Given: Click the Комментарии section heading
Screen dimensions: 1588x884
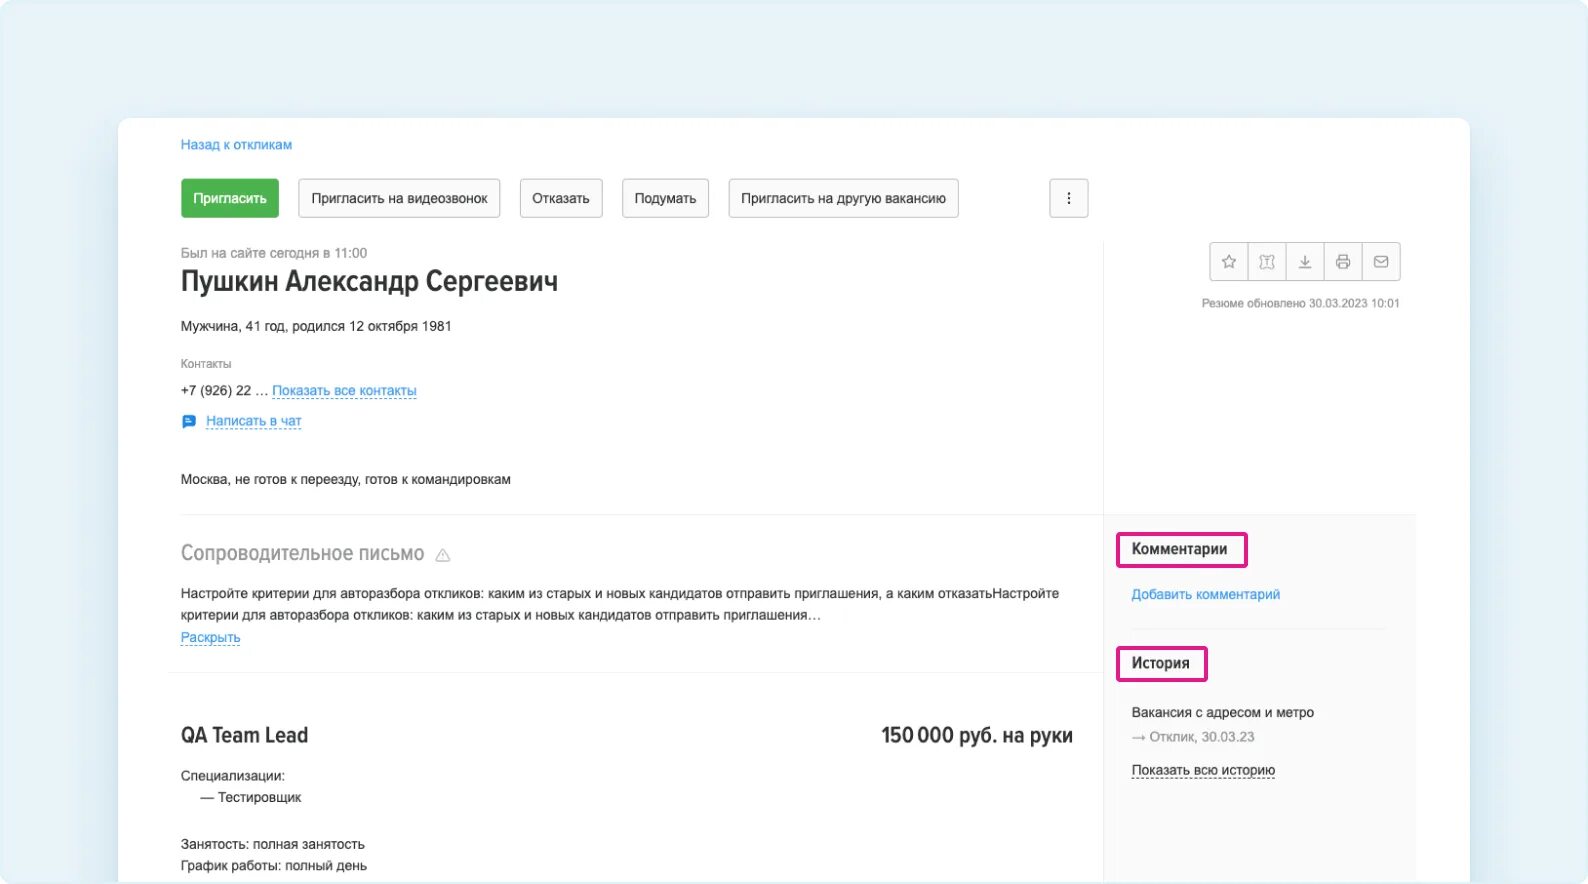Looking at the screenshot, I should (1179, 549).
